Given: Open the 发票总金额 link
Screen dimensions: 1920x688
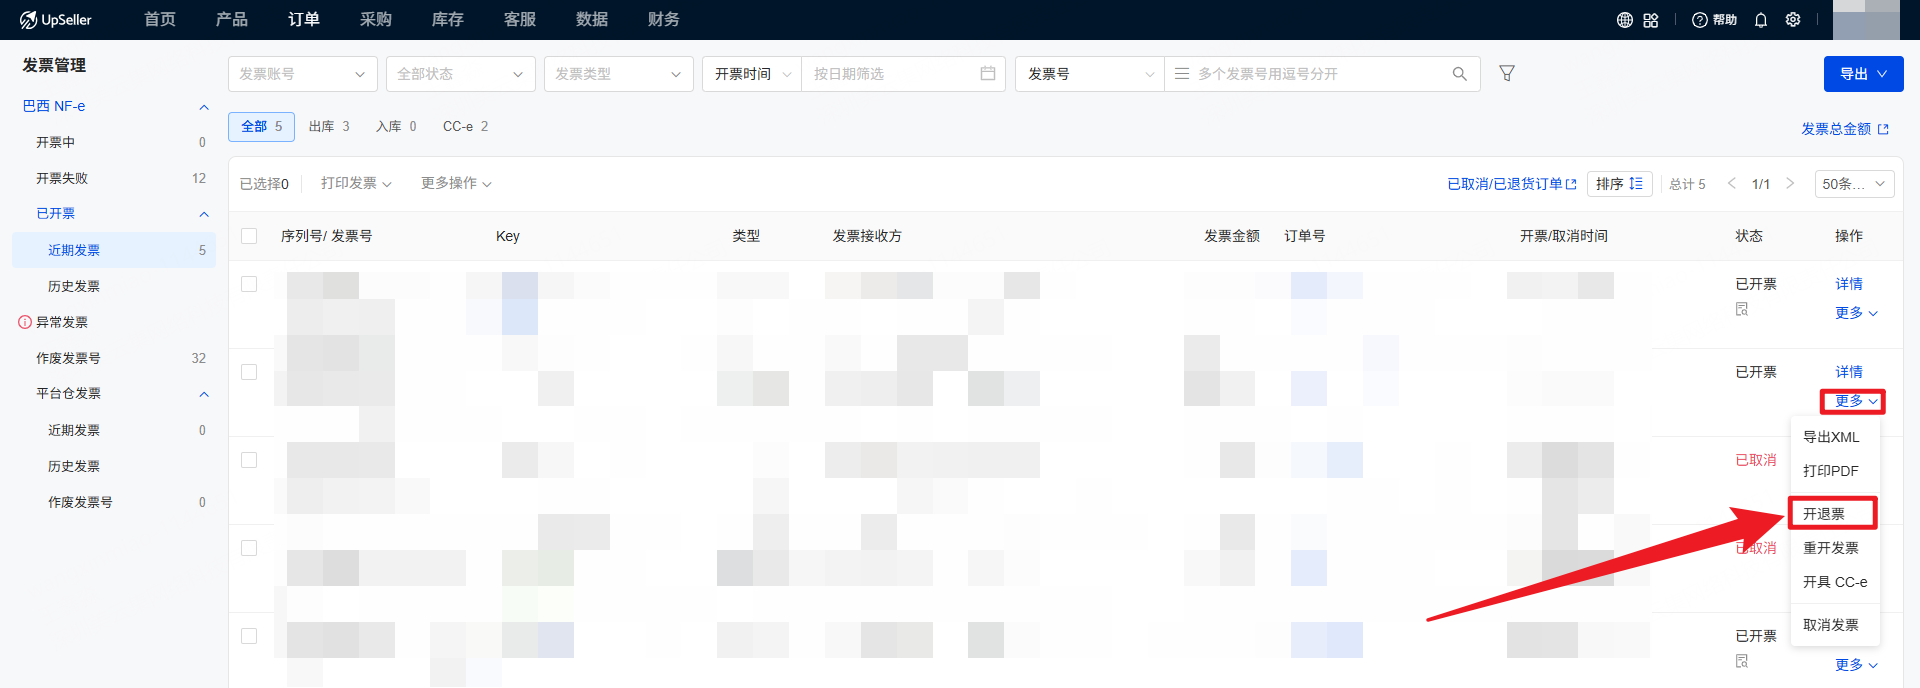Looking at the screenshot, I should tap(1844, 129).
